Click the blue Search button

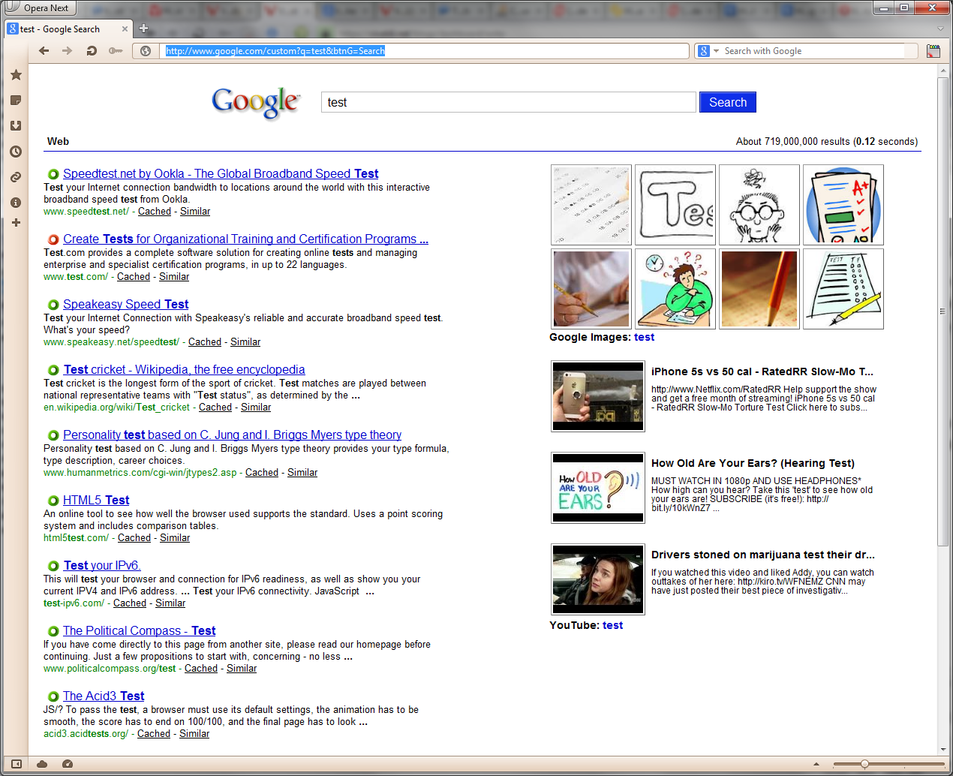pos(728,102)
